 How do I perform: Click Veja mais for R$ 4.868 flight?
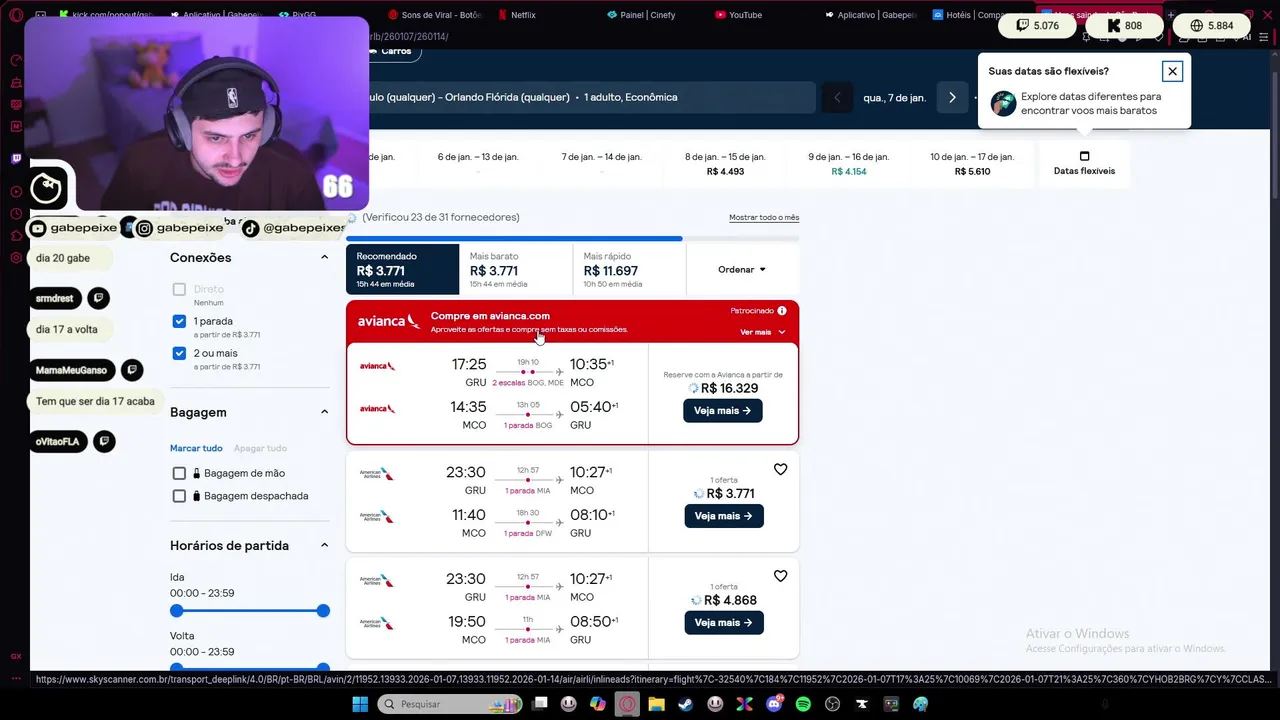coord(724,622)
